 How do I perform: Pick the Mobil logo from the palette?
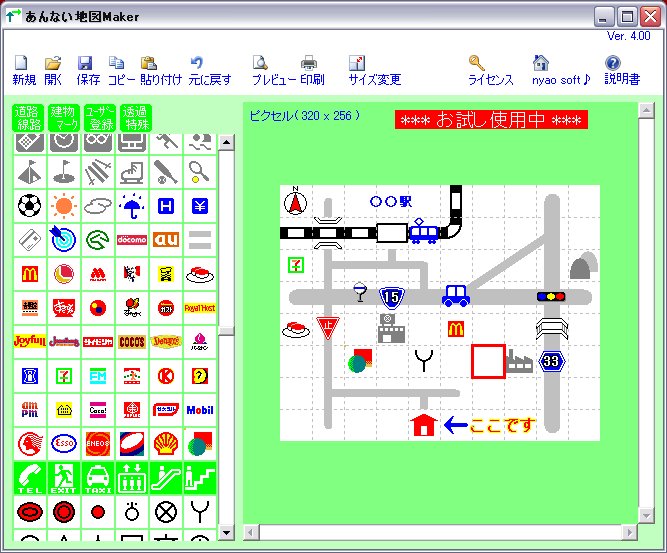point(200,408)
